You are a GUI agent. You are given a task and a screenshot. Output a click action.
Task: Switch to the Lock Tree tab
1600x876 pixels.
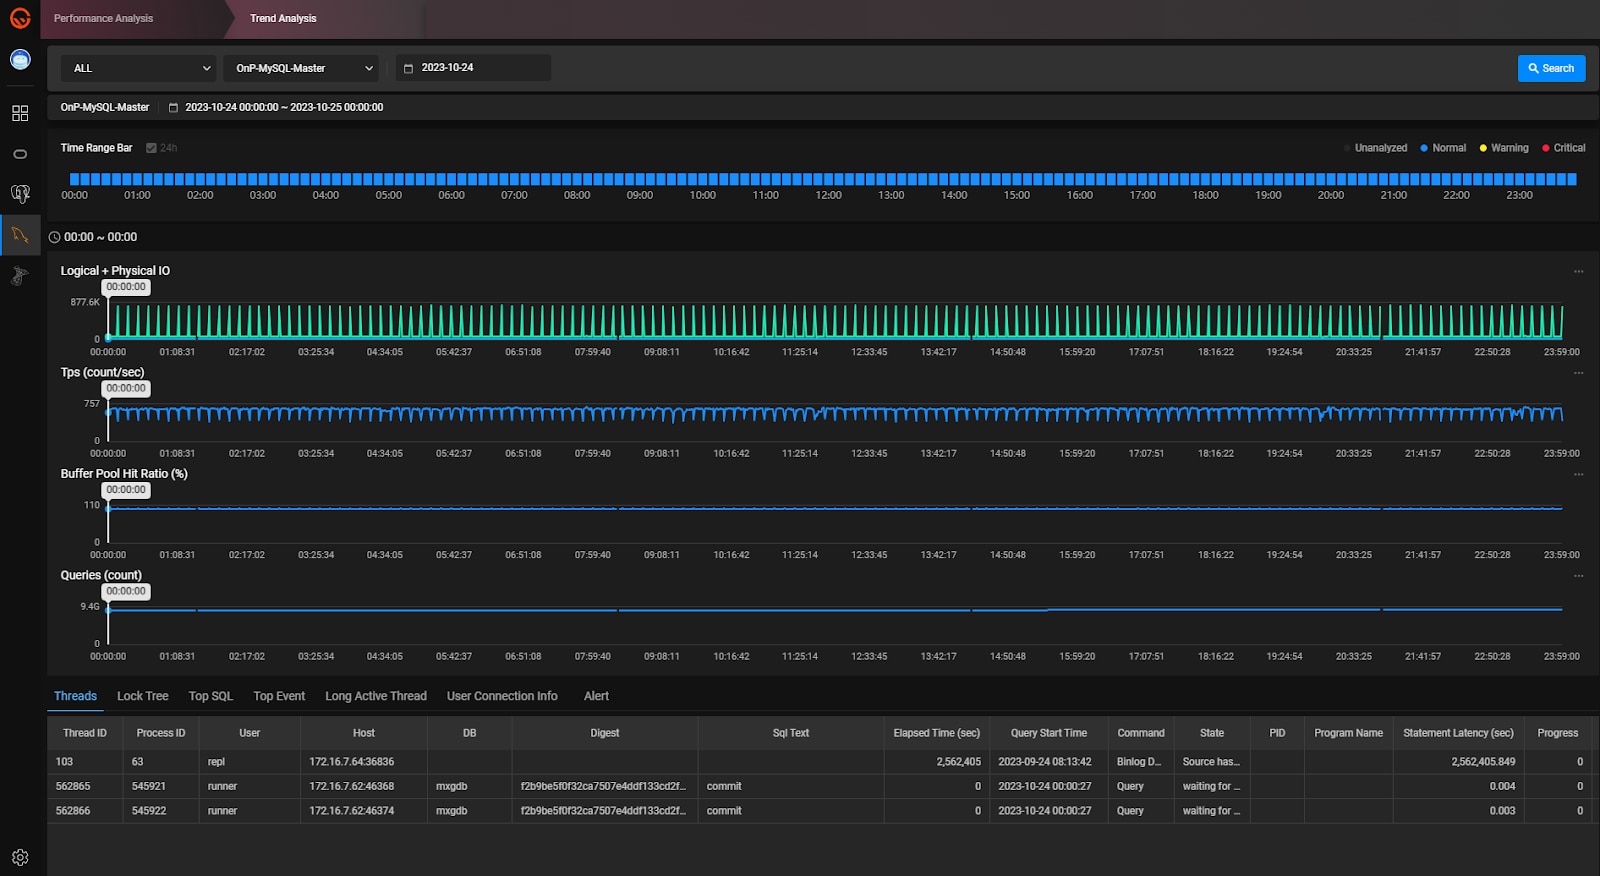point(142,696)
